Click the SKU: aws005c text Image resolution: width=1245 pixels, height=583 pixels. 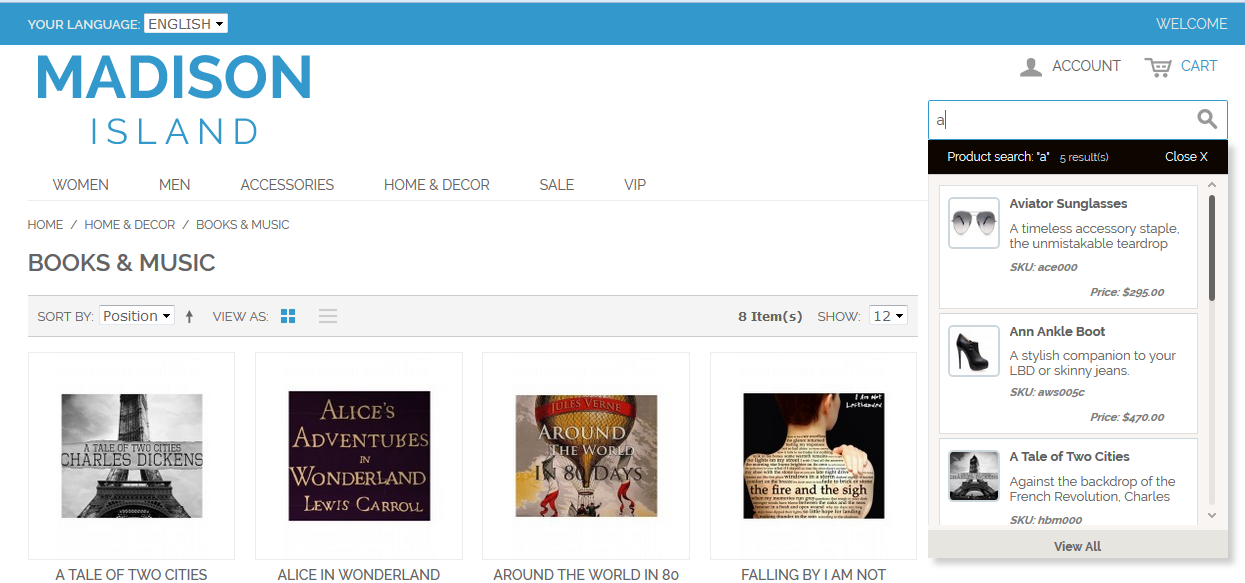1047,393
